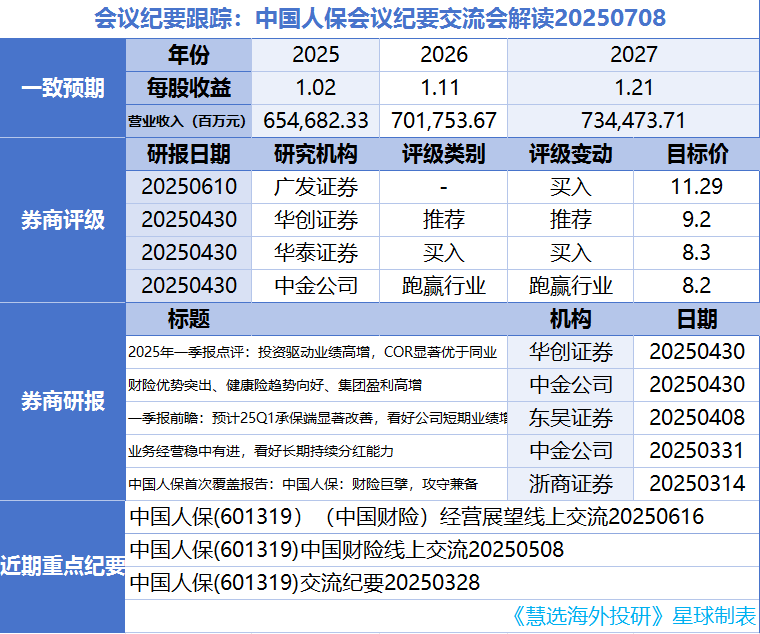Image resolution: width=760 pixels, height=634 pixels.
Task: Select 华泰证券 cell
Action: point(316,253)
